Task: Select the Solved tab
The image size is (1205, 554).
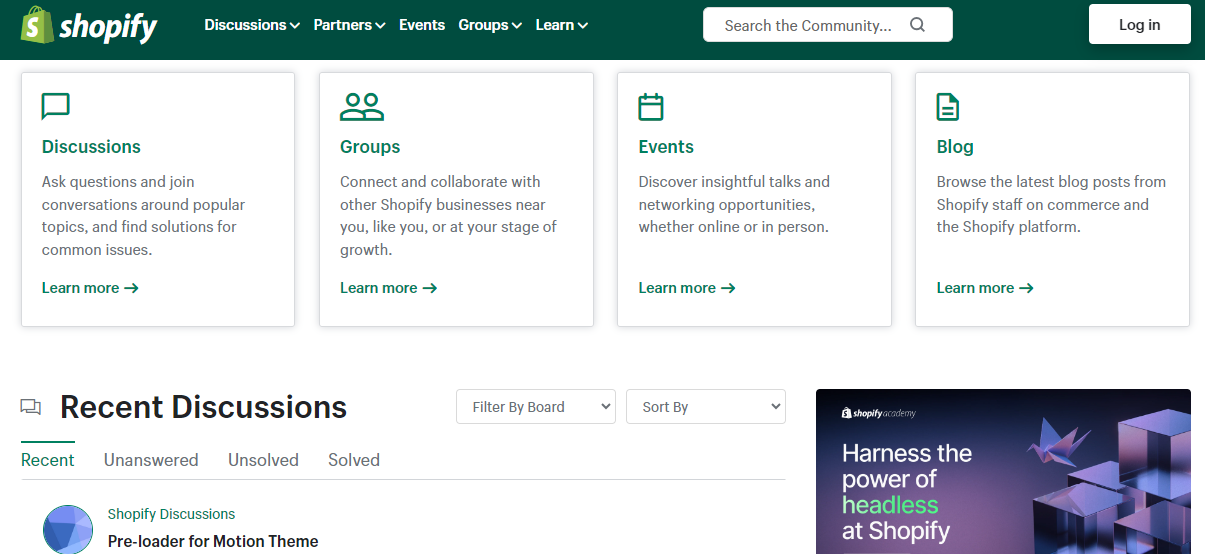Action: 354,460
